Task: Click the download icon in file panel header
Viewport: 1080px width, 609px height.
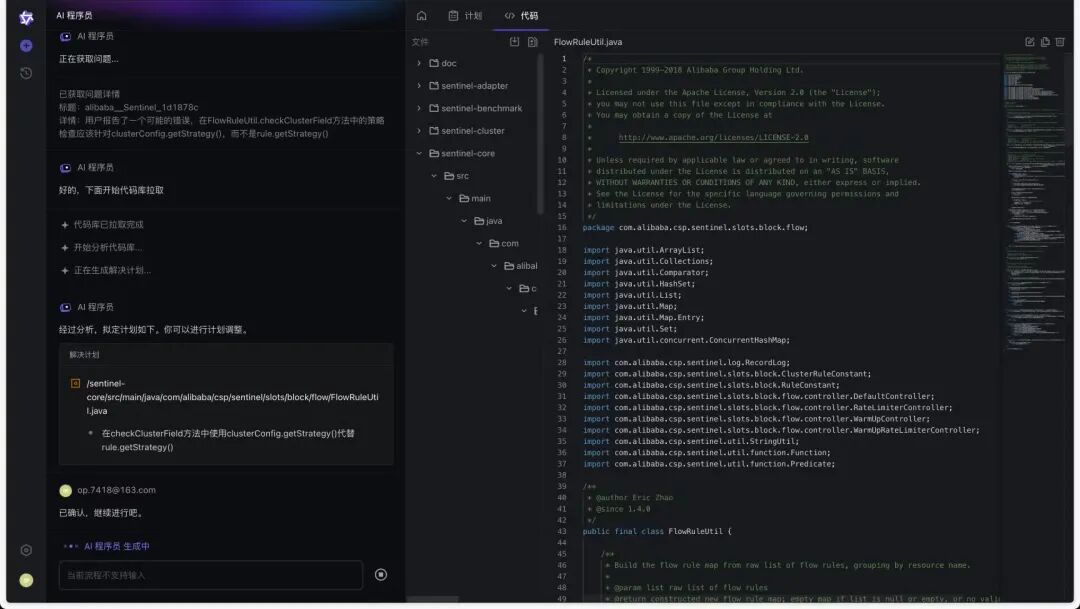Action: pos(515,42)
